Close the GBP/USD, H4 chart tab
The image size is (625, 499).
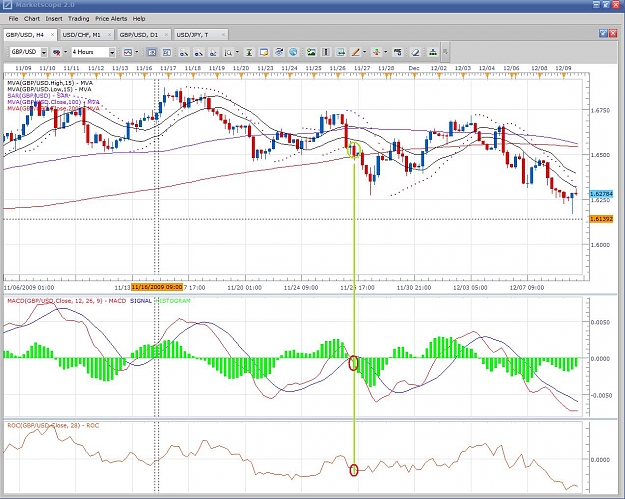pos(52,35)
